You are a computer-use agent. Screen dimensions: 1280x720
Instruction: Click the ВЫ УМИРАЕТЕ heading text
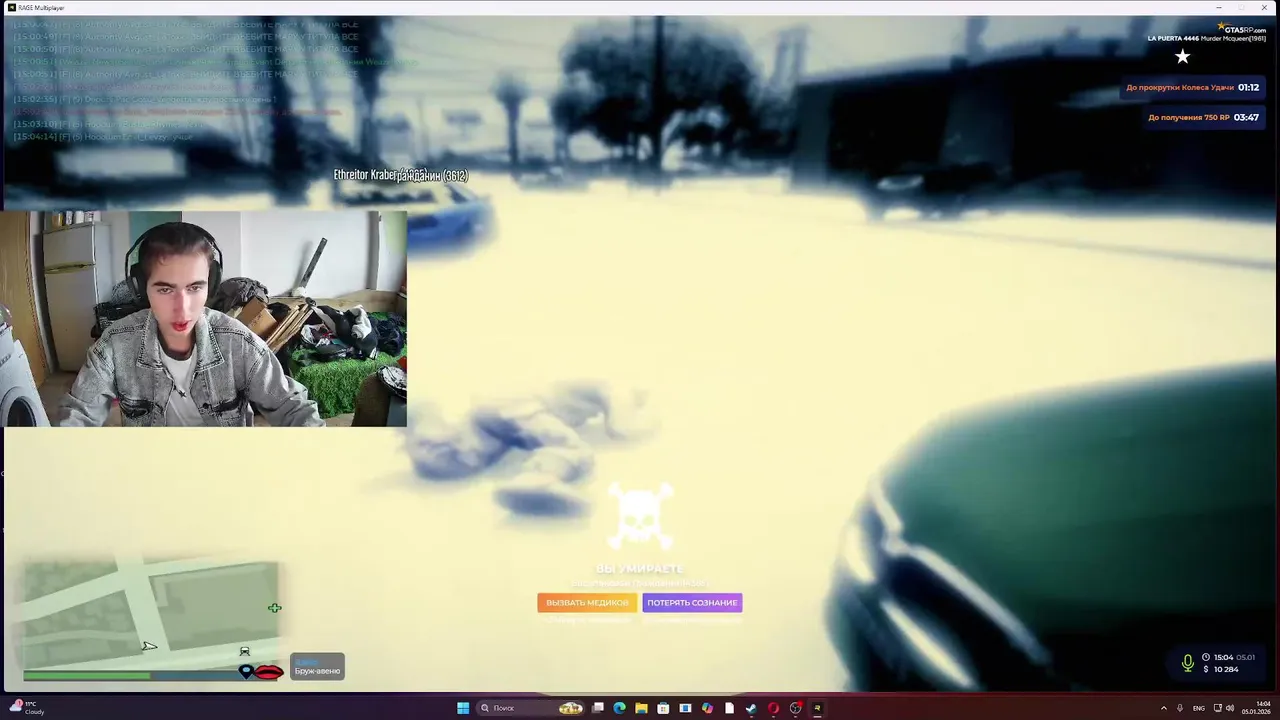[x=640, y=569]
